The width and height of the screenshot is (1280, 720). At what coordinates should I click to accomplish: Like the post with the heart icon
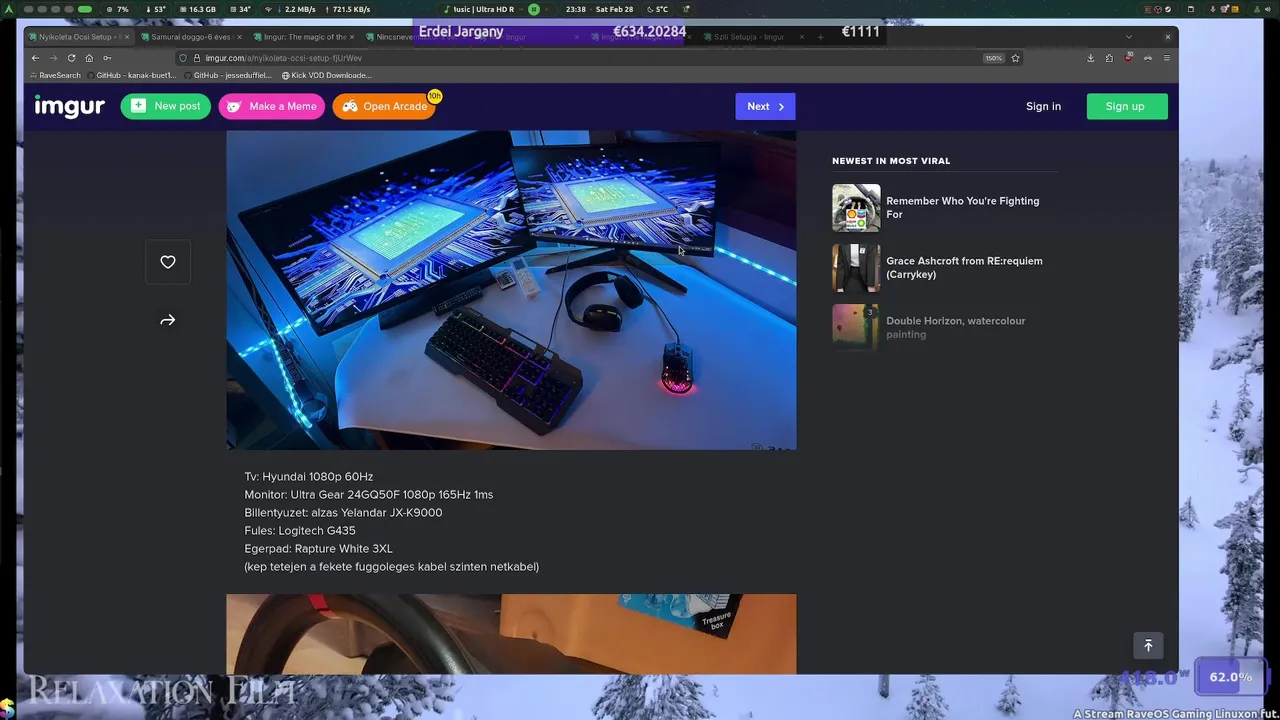168,262
